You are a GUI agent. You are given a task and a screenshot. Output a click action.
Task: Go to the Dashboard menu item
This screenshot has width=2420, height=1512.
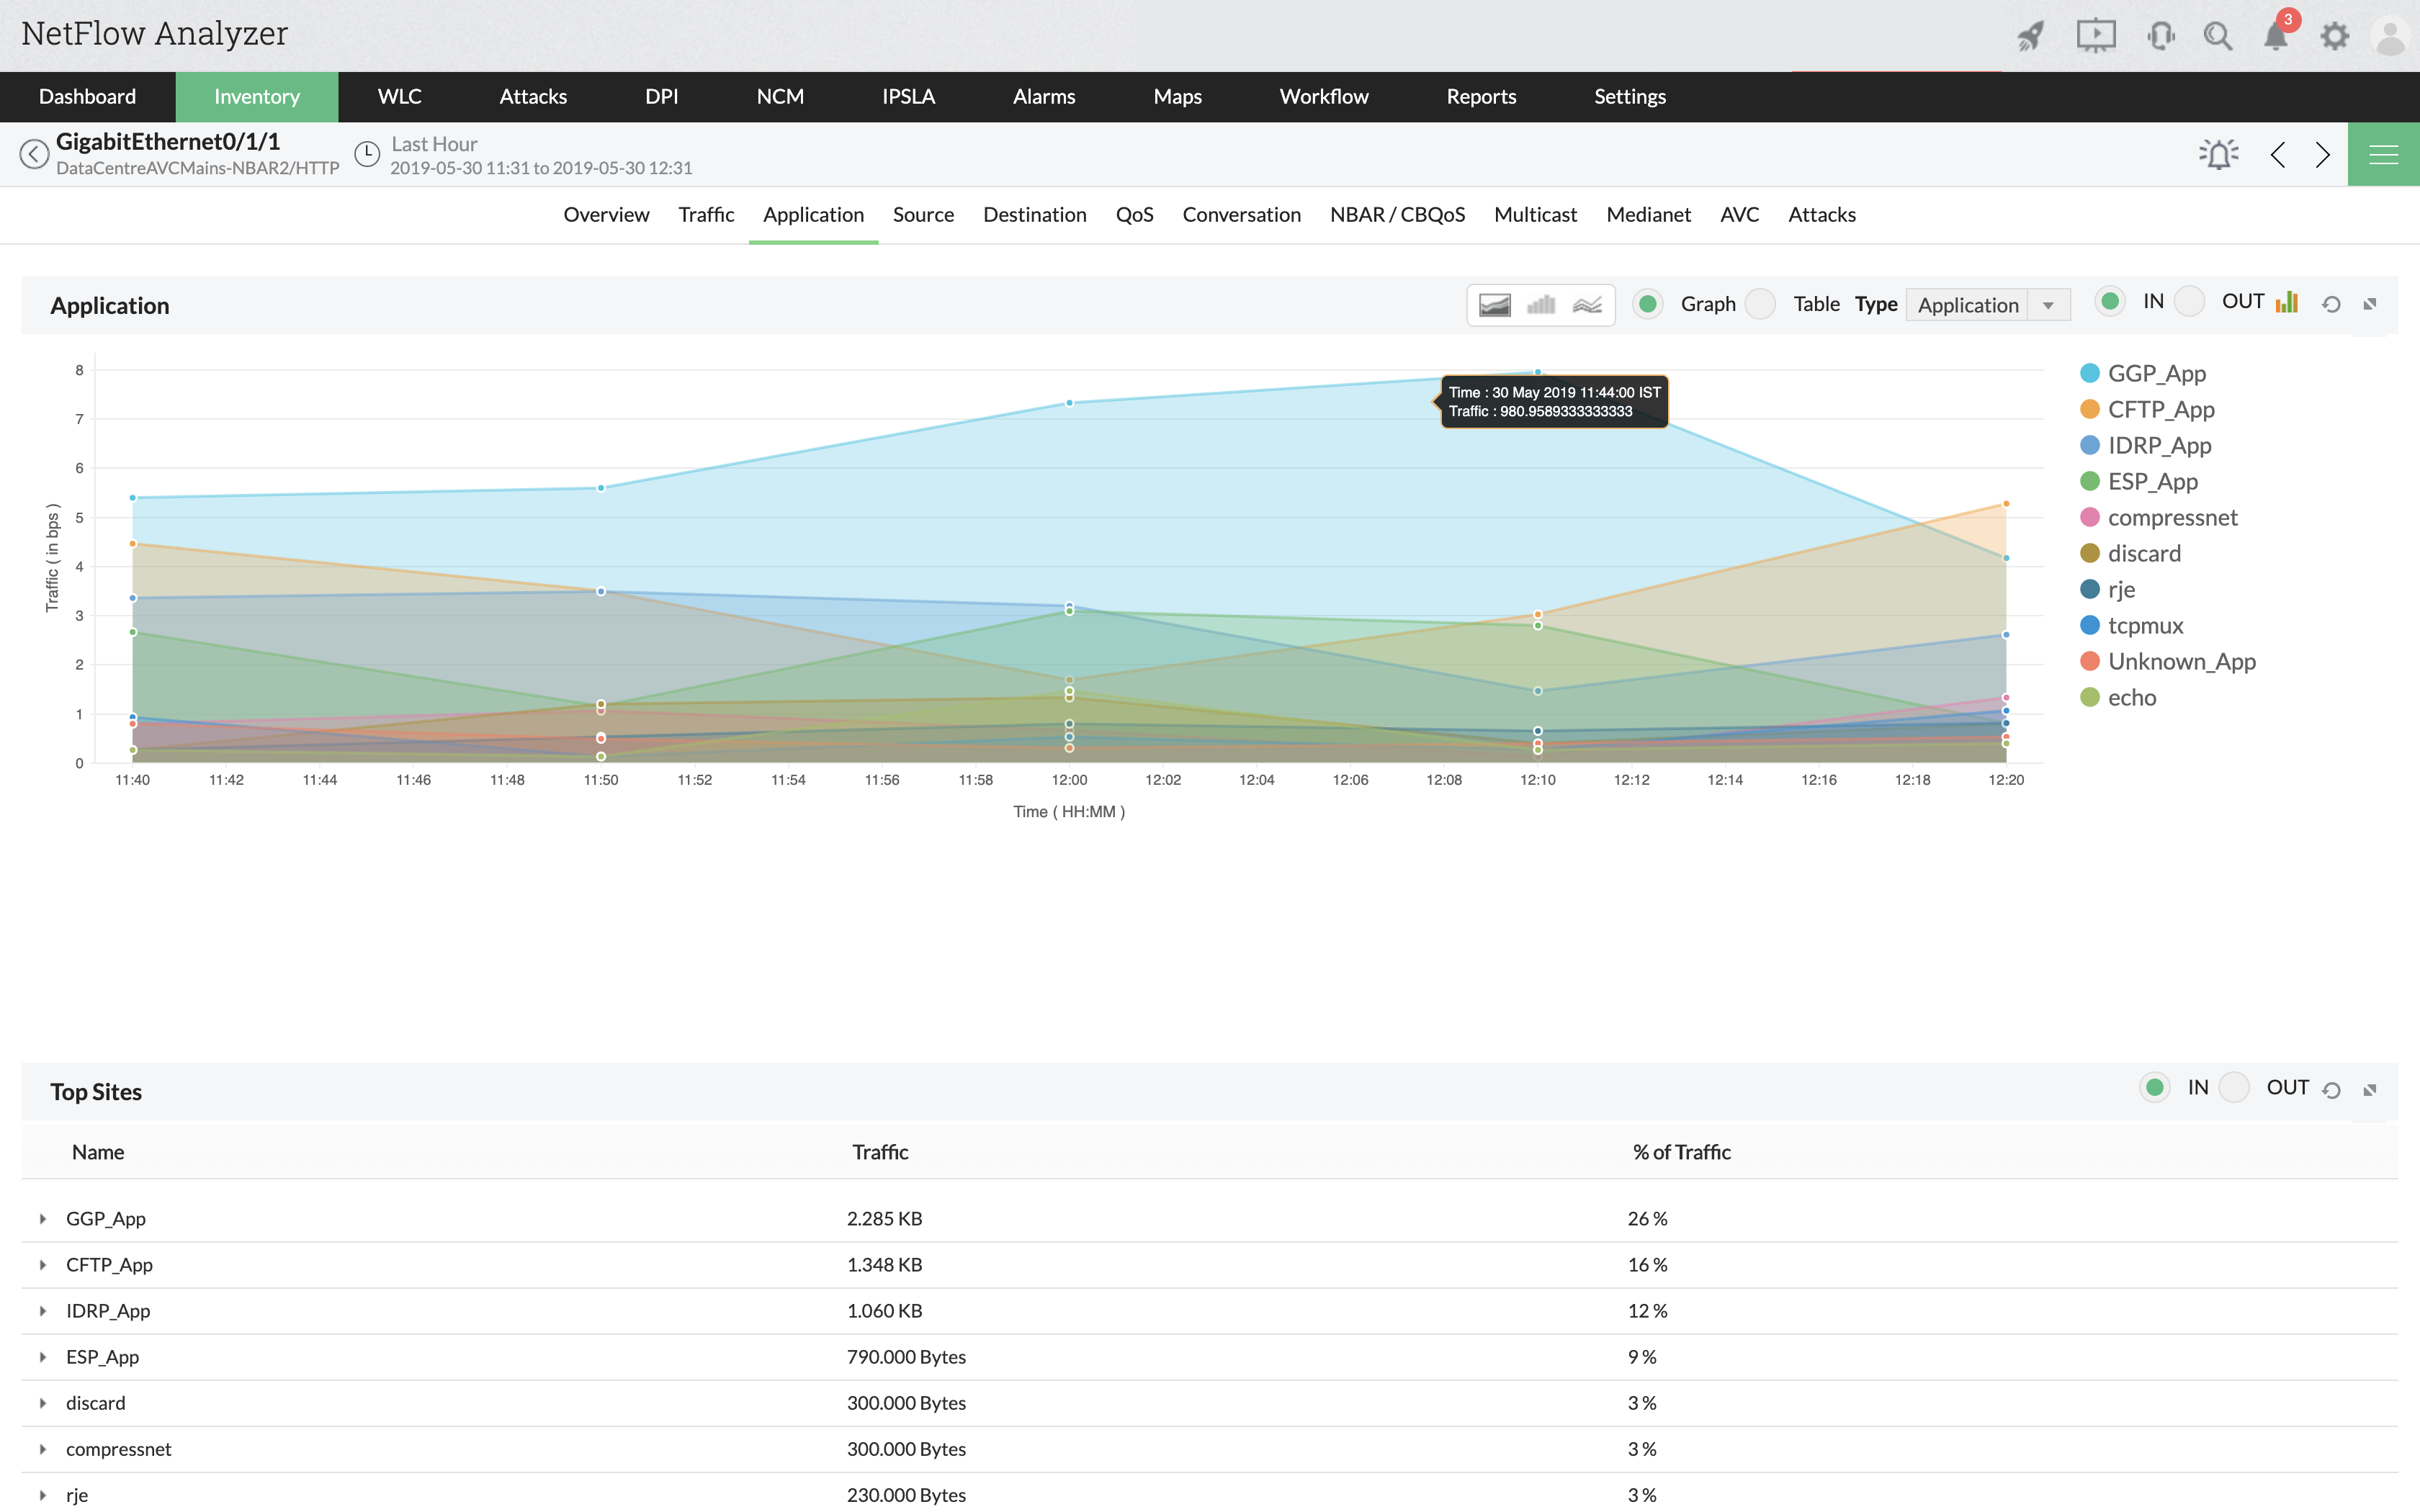87,96
